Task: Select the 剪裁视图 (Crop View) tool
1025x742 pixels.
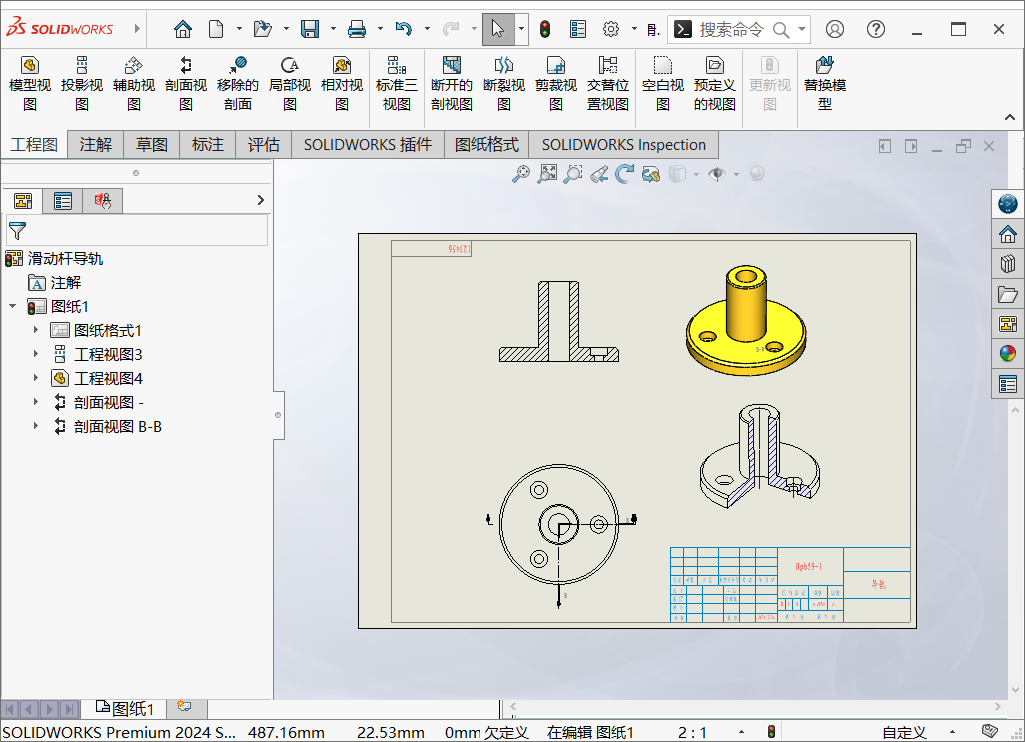Action: coord(555,82)
